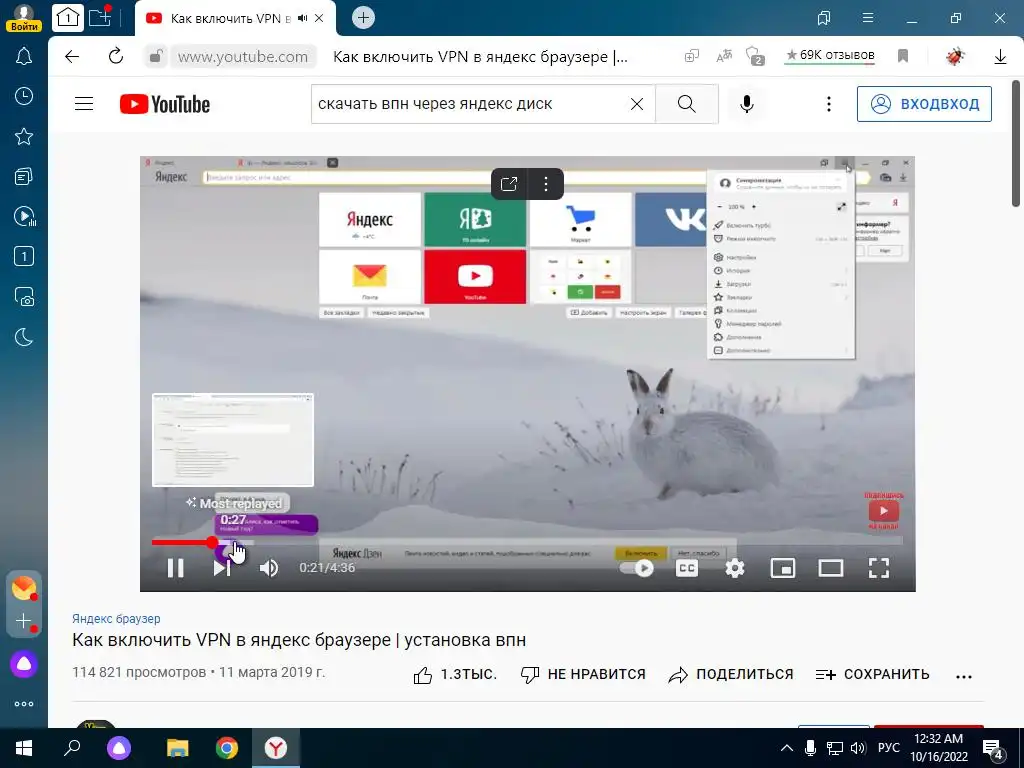Click www.youtube.com address field
The image size is (1024, 768).
243,57
